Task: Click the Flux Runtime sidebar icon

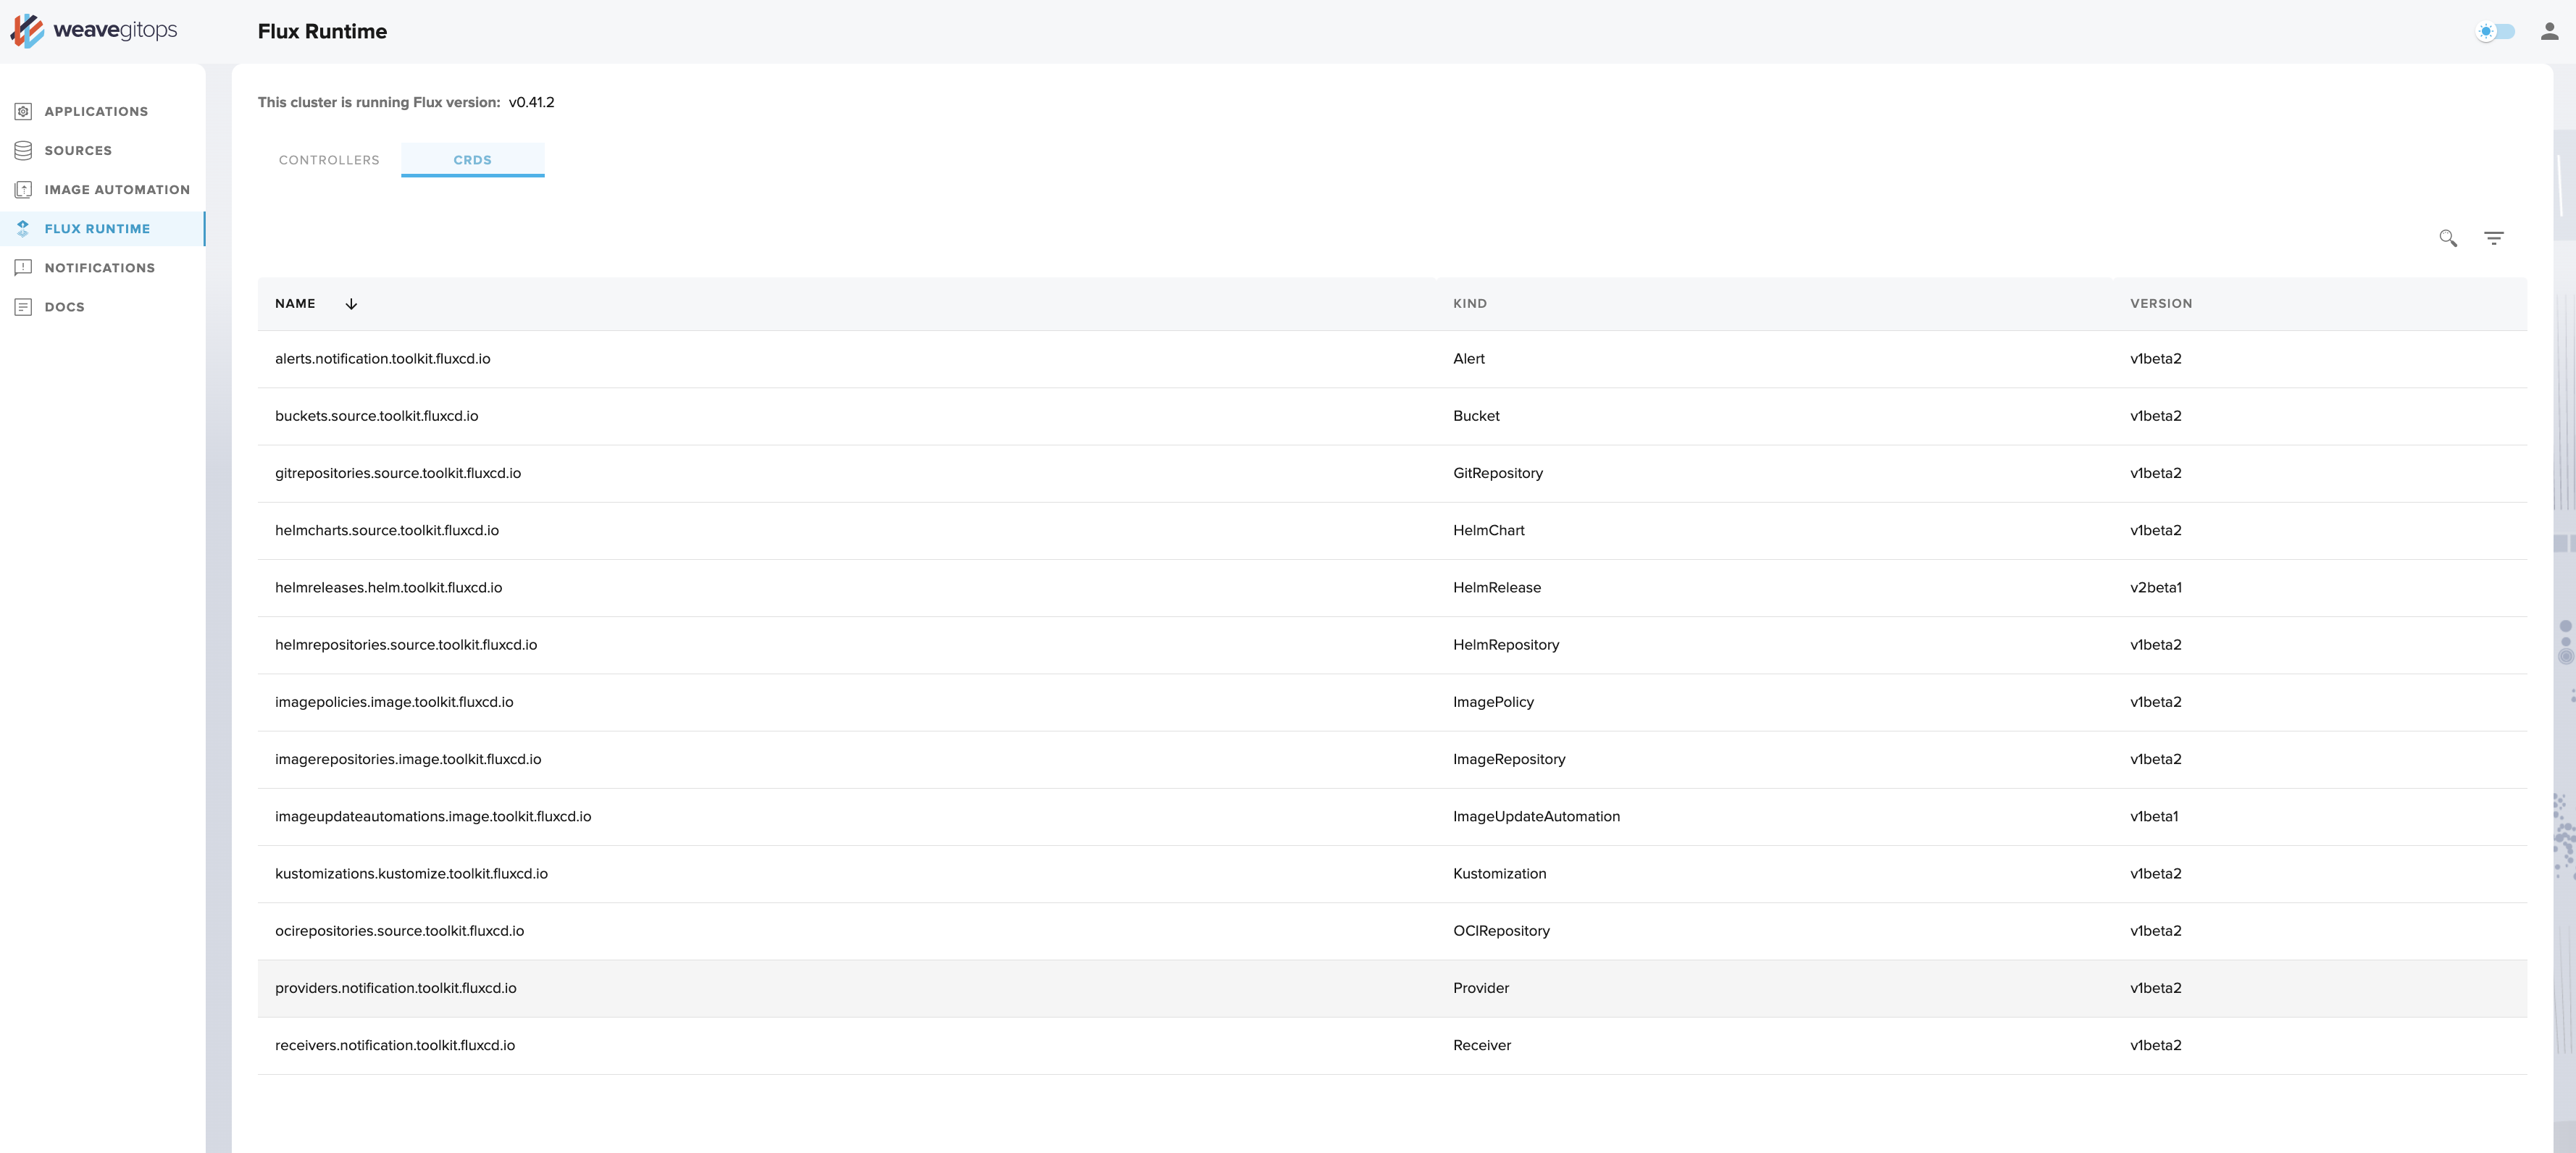Action: click(23, 228)
